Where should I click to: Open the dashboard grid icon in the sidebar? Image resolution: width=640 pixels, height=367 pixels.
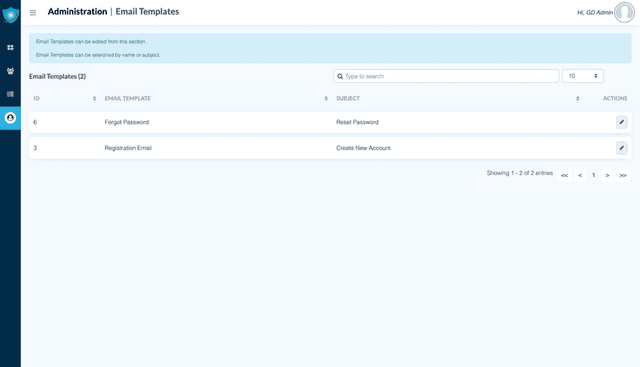coord(10,47)
